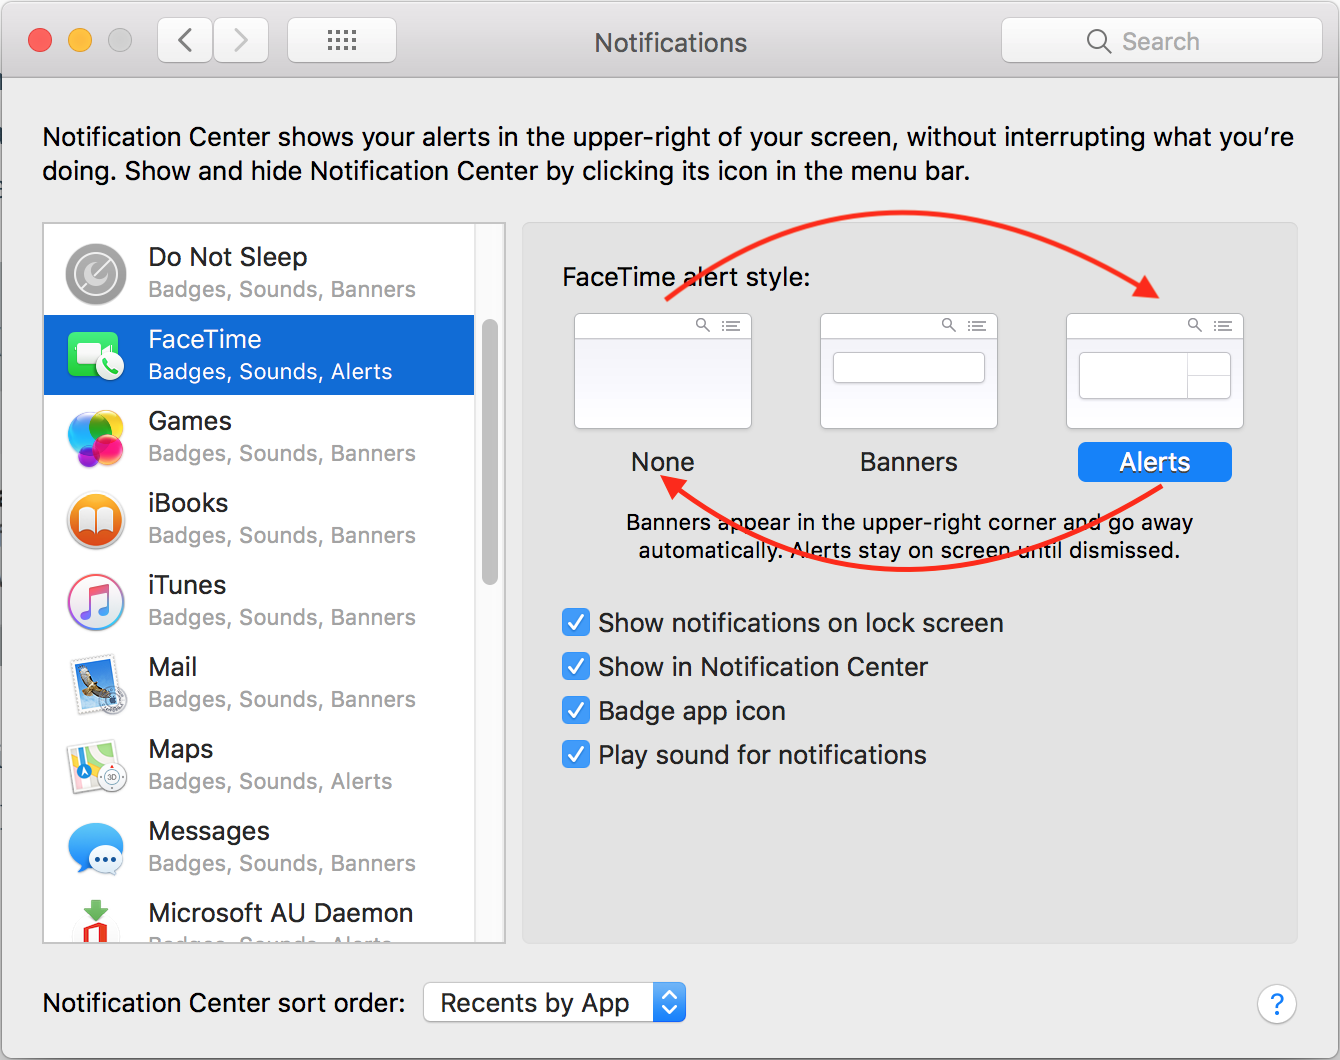Viewport: 1340px width, 1060px height.
Task: Click the Alerts style button
Action: tap(1154, 462)
